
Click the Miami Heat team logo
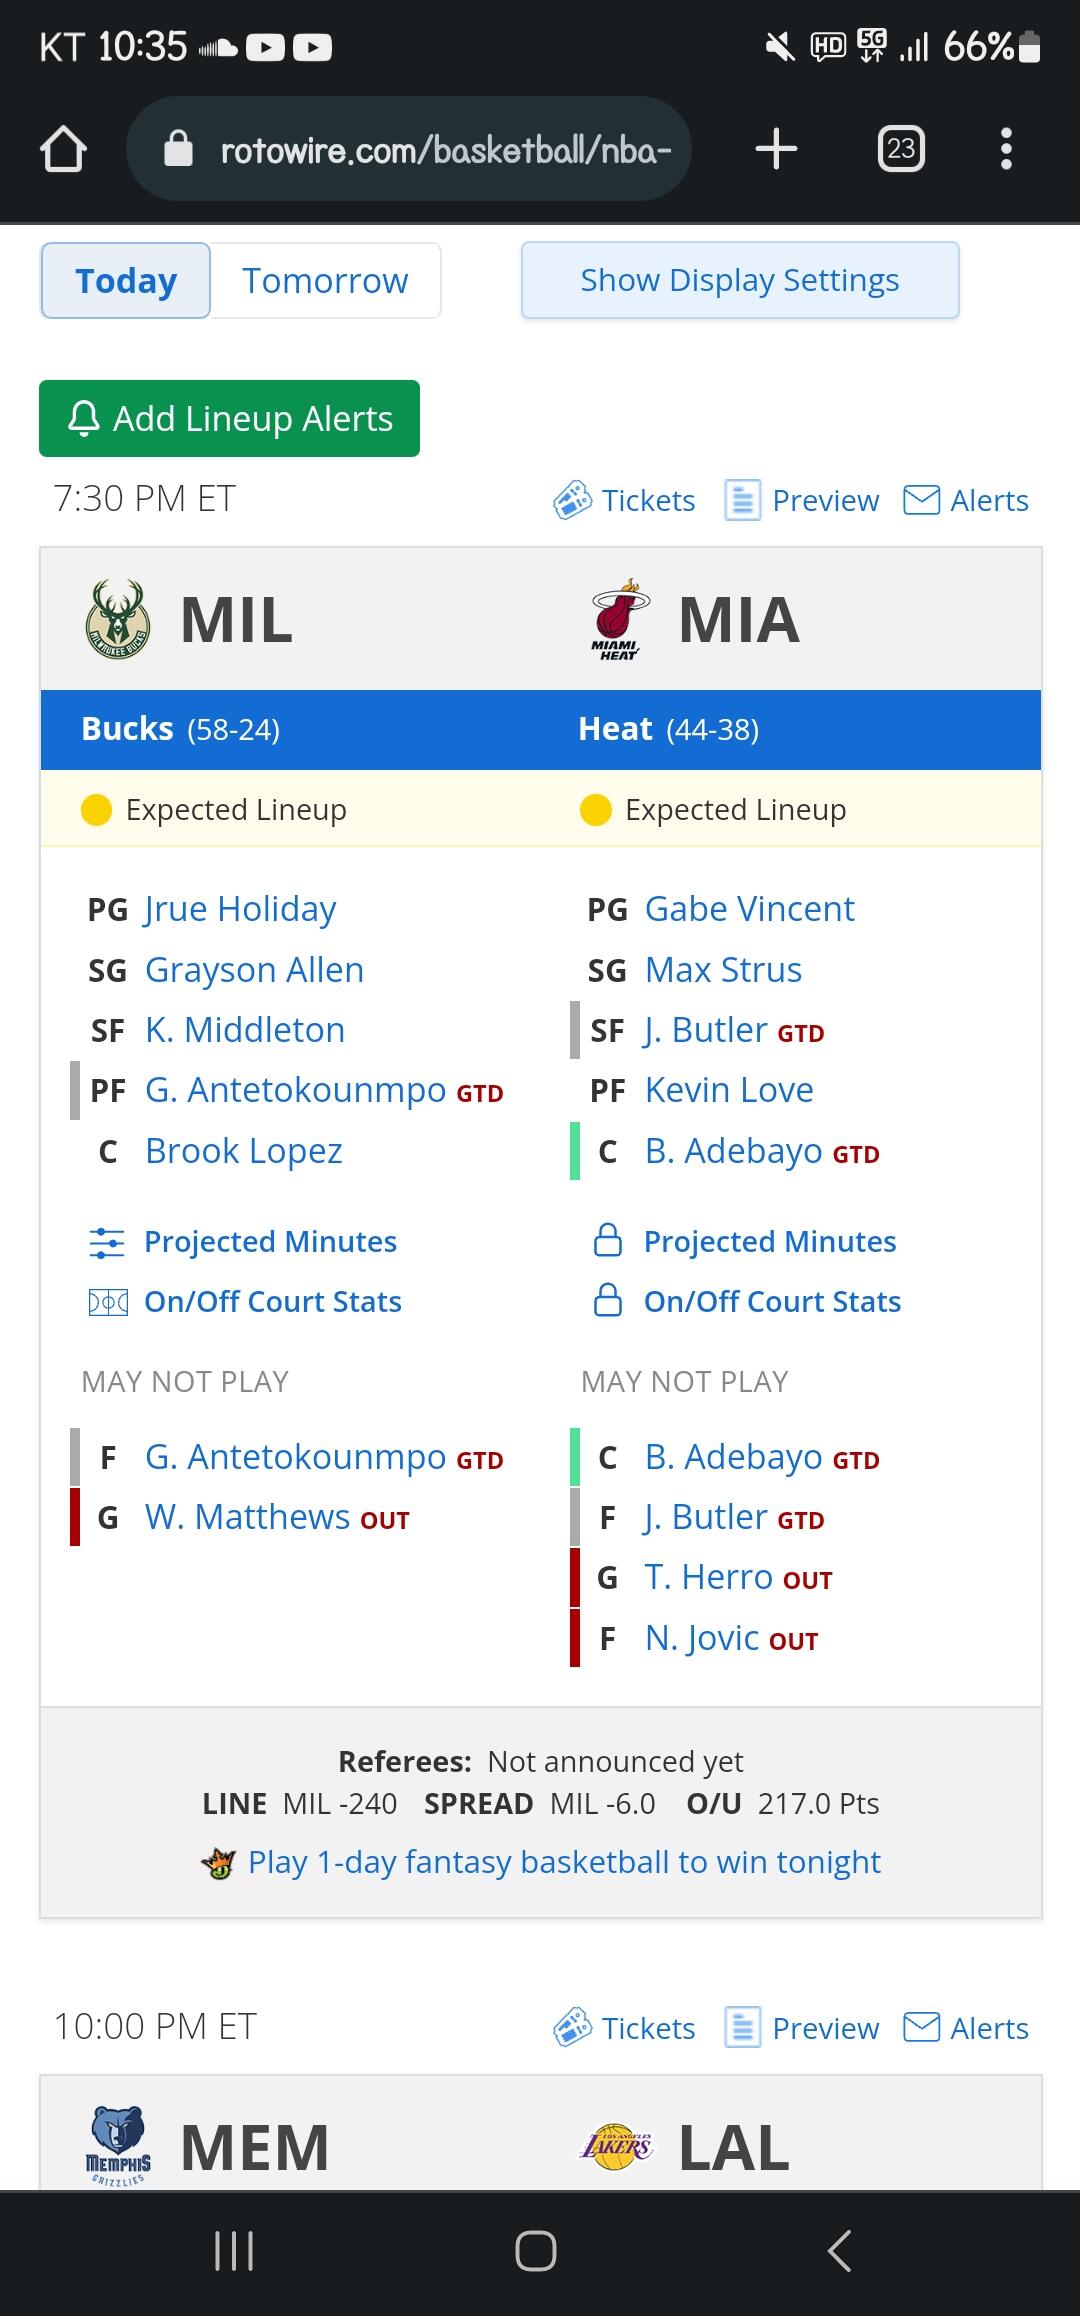(619, 620)
